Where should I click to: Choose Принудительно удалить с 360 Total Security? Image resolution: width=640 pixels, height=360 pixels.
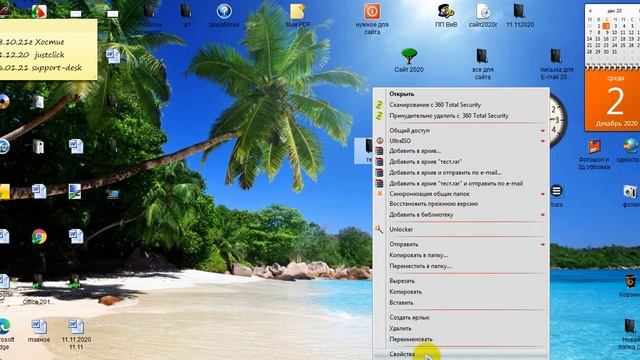(449, 116)
